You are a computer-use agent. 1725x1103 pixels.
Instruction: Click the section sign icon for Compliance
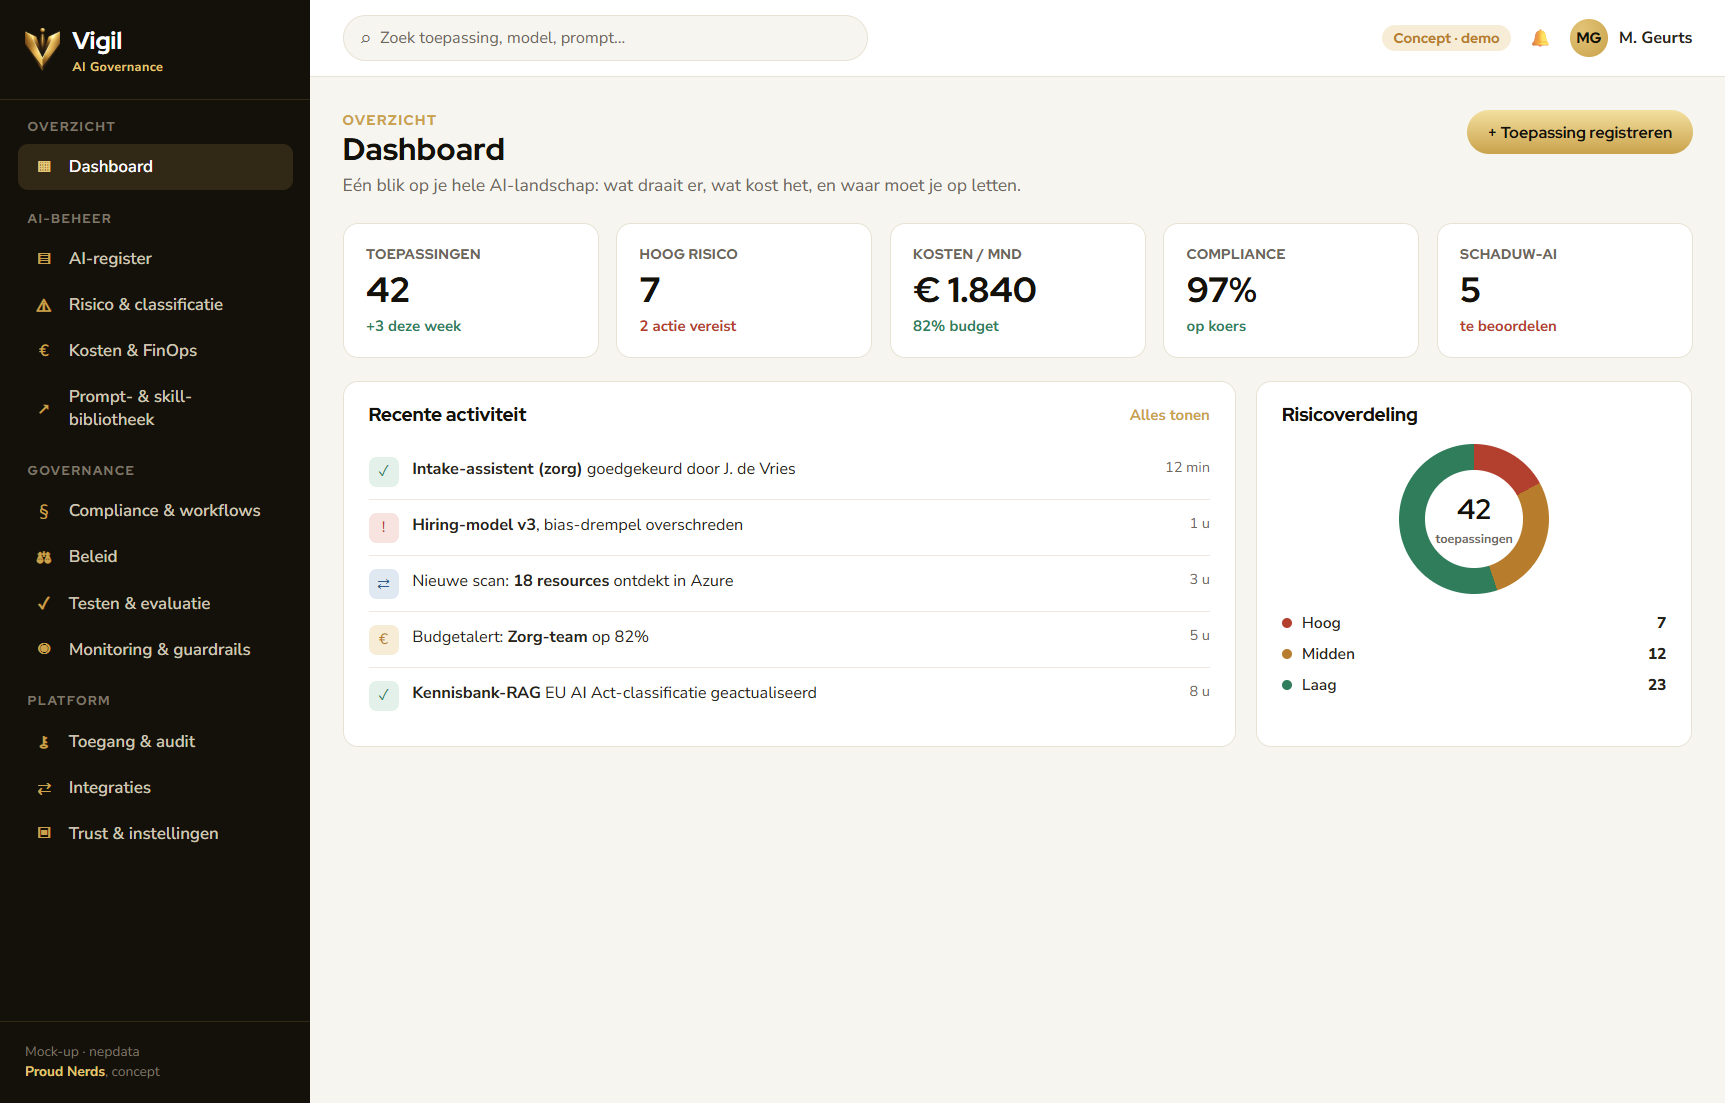(44, 511)
